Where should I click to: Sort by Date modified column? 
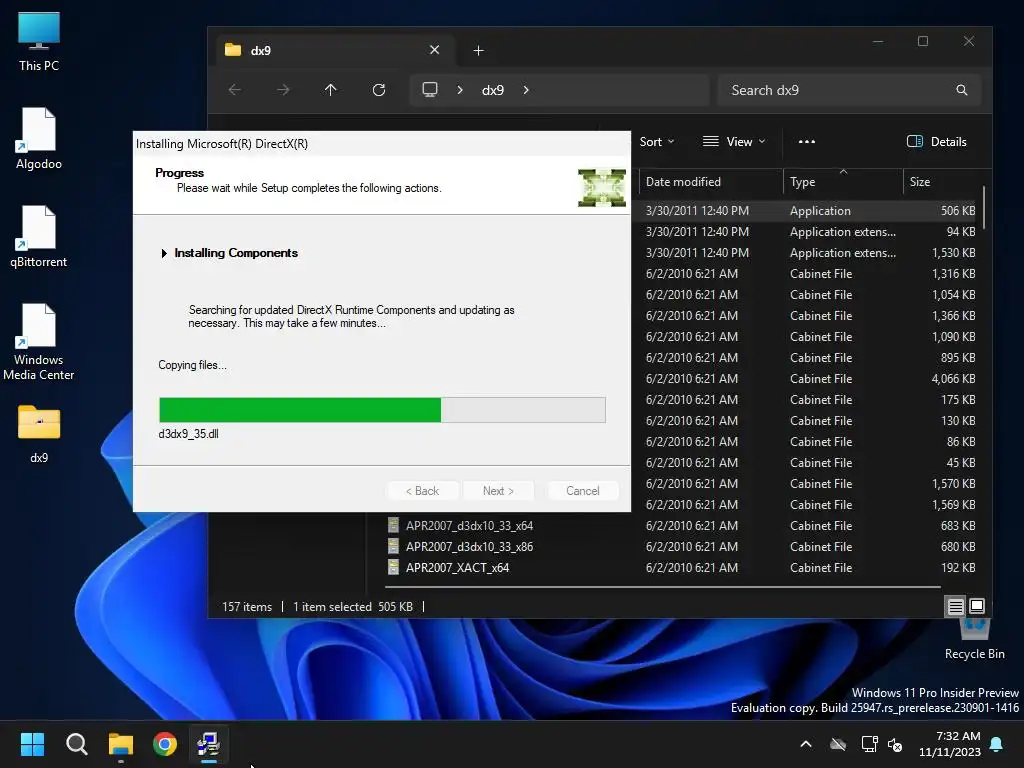[711, 182]
